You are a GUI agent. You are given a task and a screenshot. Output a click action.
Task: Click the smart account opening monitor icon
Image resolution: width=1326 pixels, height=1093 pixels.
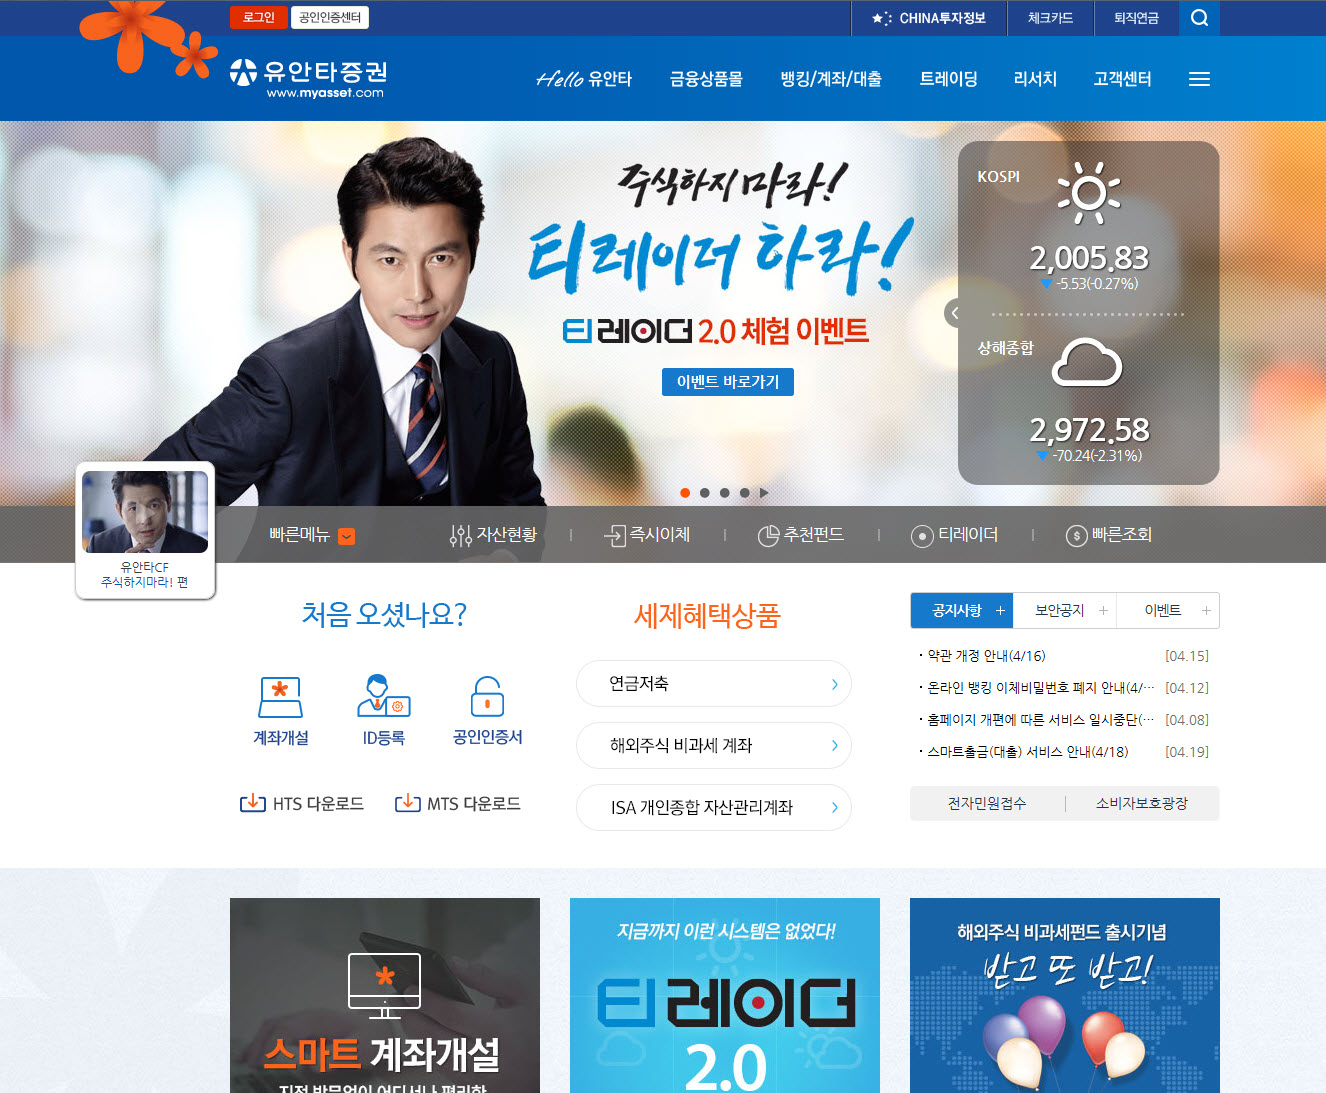385,985
